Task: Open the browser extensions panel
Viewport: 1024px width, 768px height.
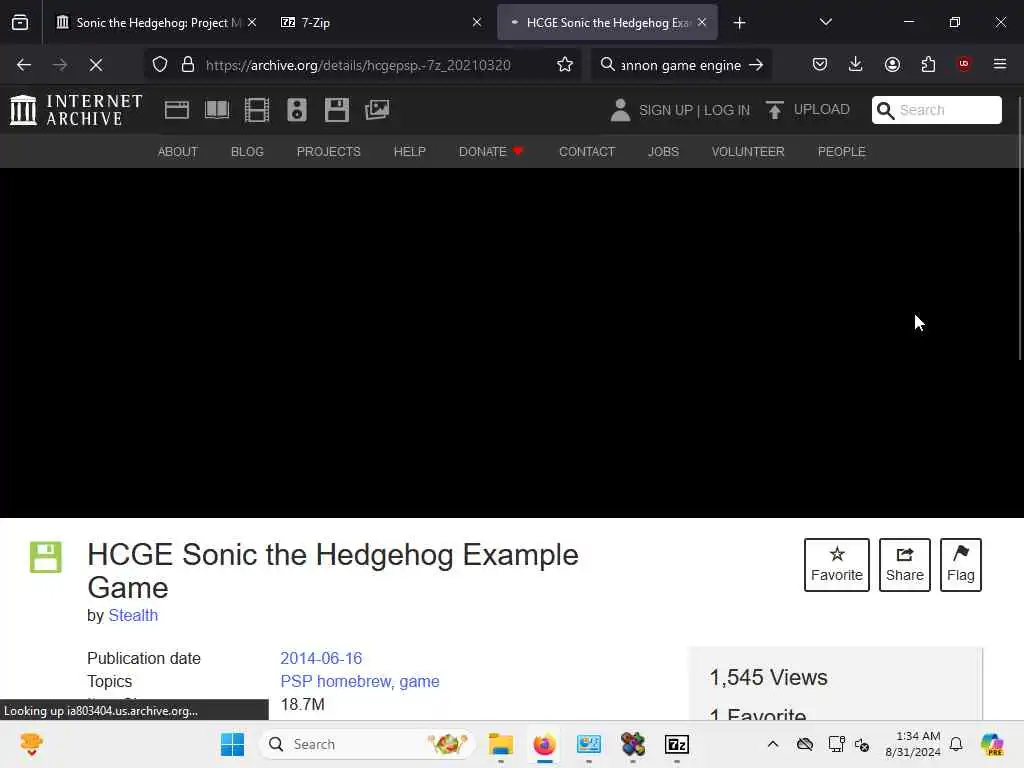Action: click(928, 64)
